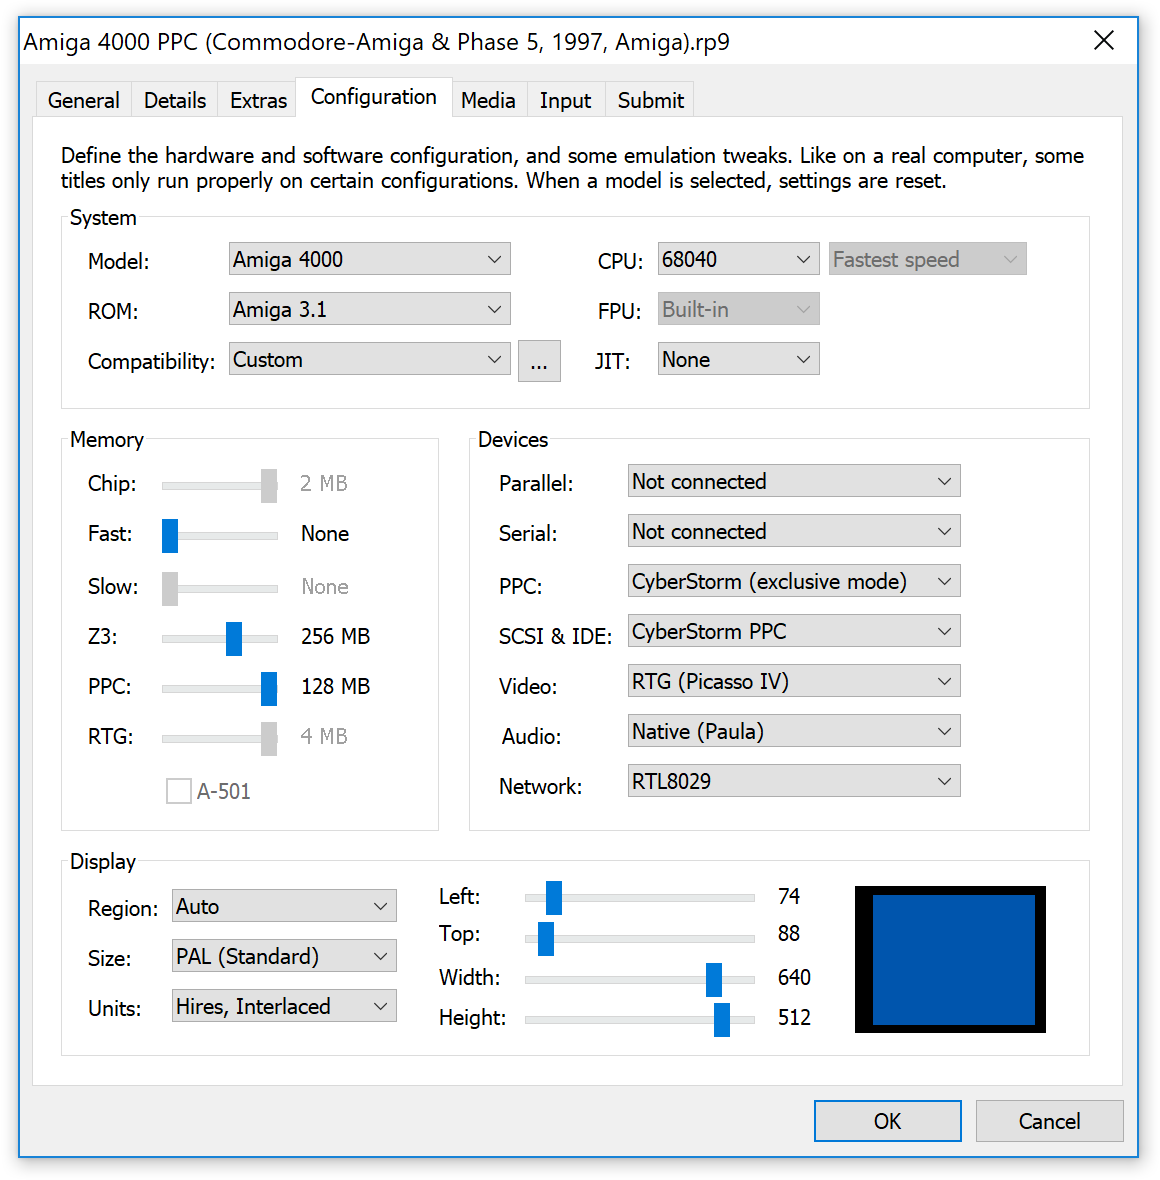1160x1180 pixels.
Task: Expand the JIT dropdown set to None
Action: coord(738,359)
